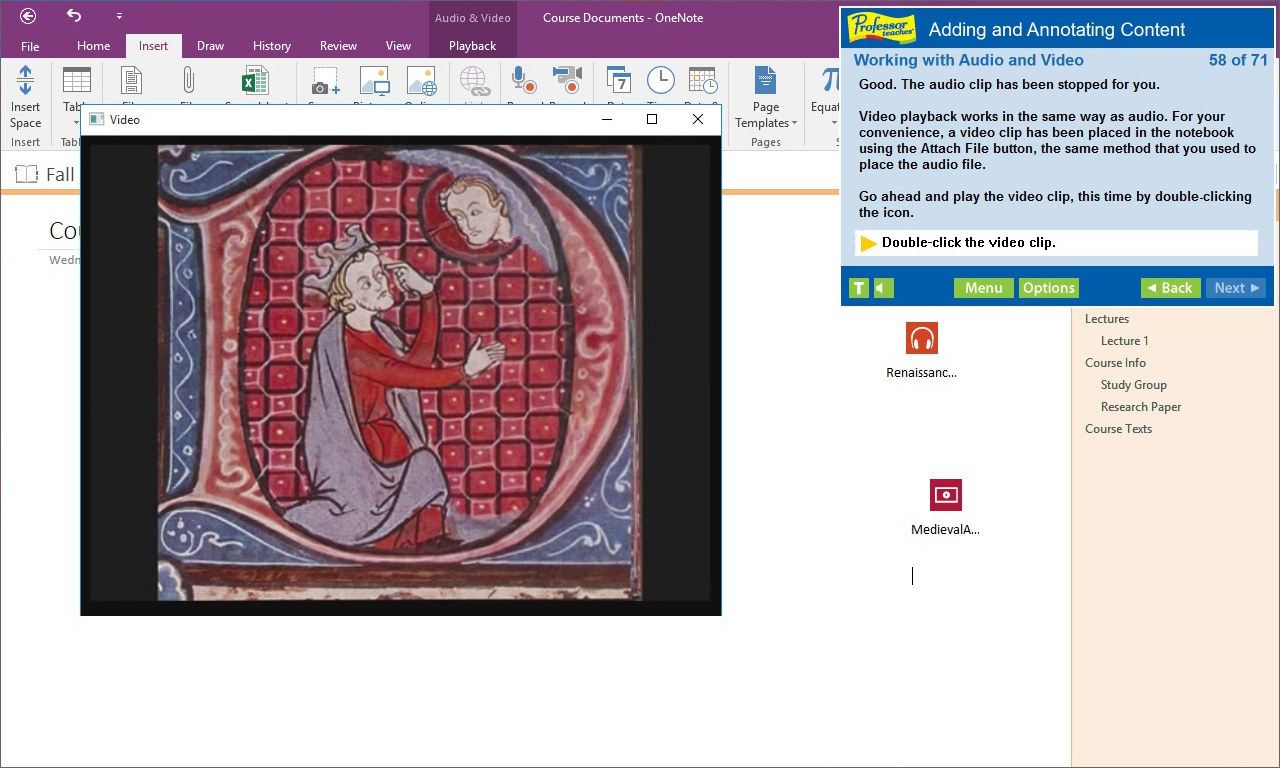Image resolution: width=1280 pixels, height=768 pixels.
Task: Select the MedievalA video clip thumbnail
Action: coord(944,494)
